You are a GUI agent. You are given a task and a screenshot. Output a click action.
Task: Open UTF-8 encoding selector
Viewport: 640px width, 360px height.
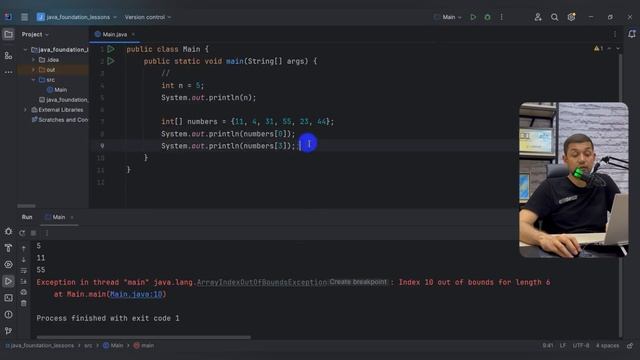click(581, 346)
